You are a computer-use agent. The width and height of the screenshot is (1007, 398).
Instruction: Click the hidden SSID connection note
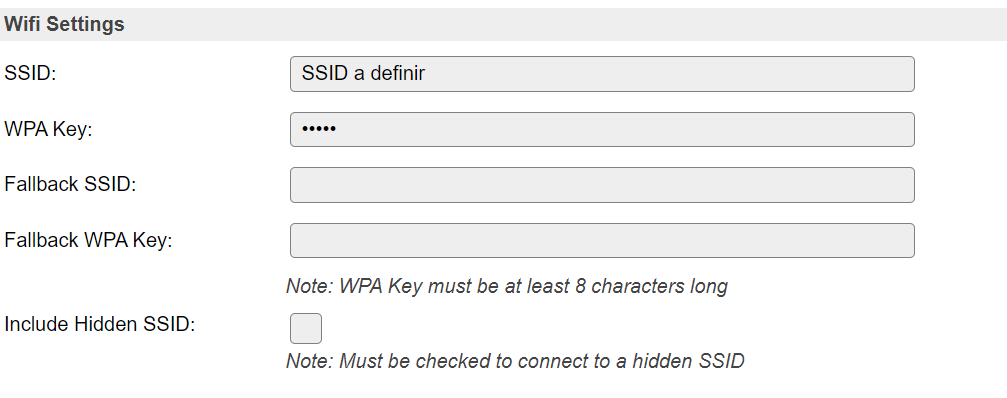(x=515, y=361)
